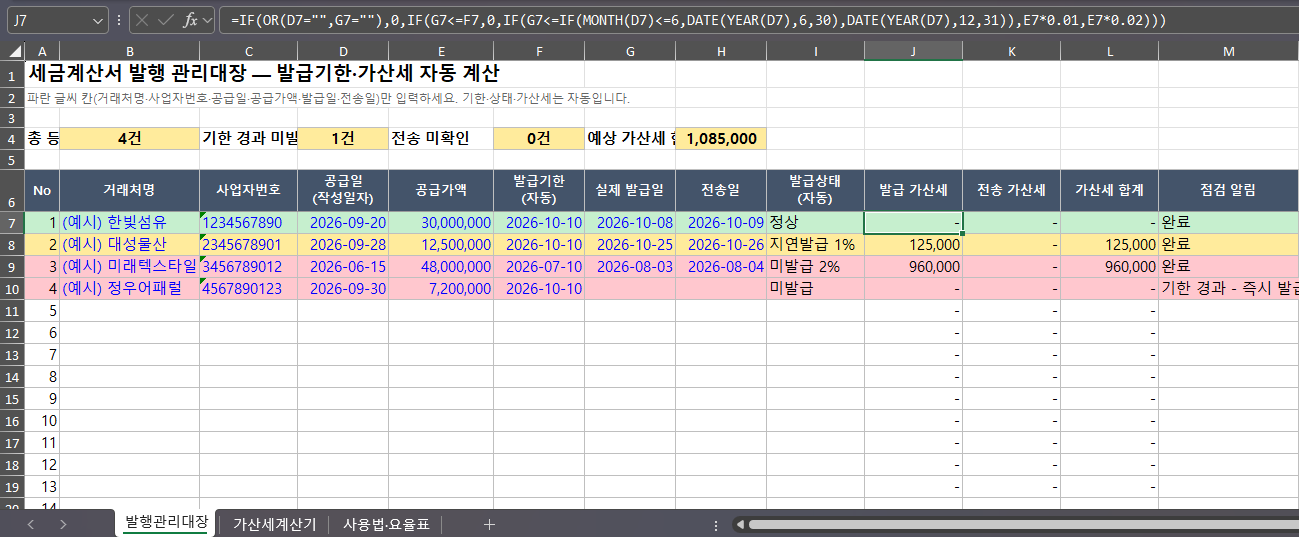Click the 점검 알림 column header cell
This screenshot has width=1299, height=537.
[x=1228, y=190]
